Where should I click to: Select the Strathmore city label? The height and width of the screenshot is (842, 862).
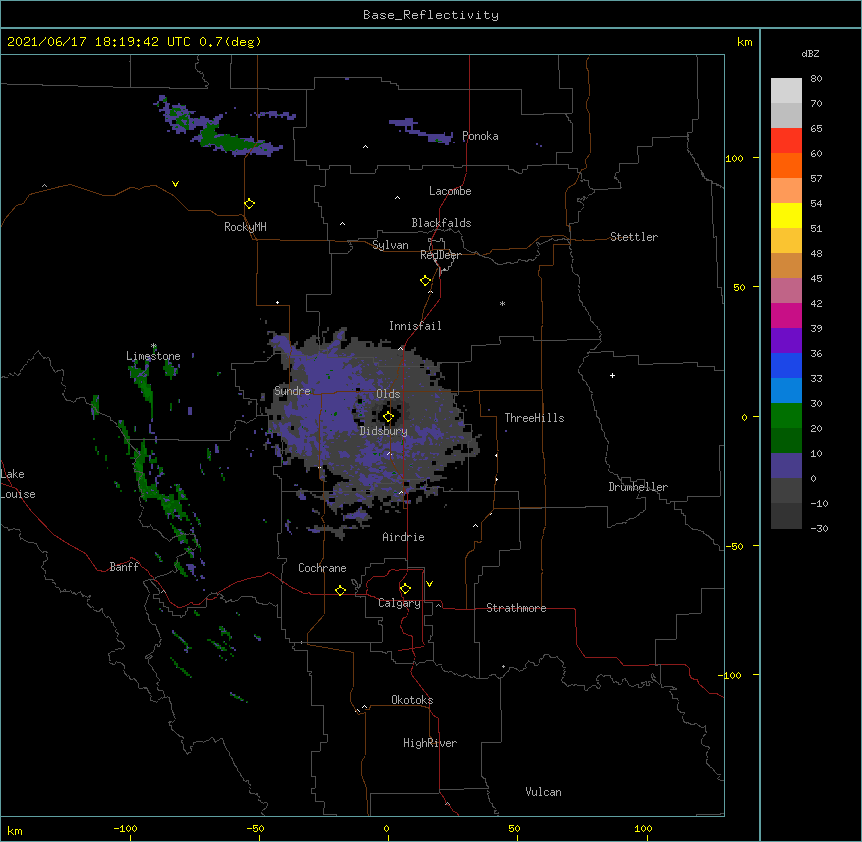pyautogui.click(x=516, y=608)
